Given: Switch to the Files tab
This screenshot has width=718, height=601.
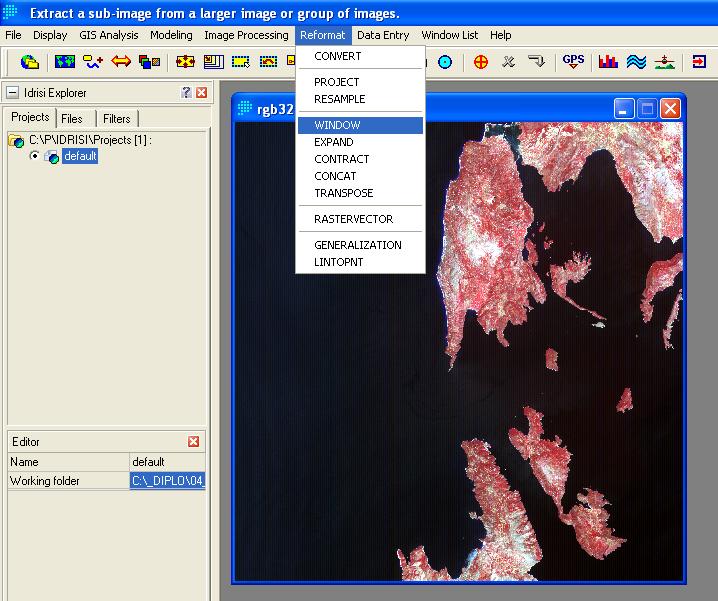Looking at the screenshot, I should (x=71, y=119).
